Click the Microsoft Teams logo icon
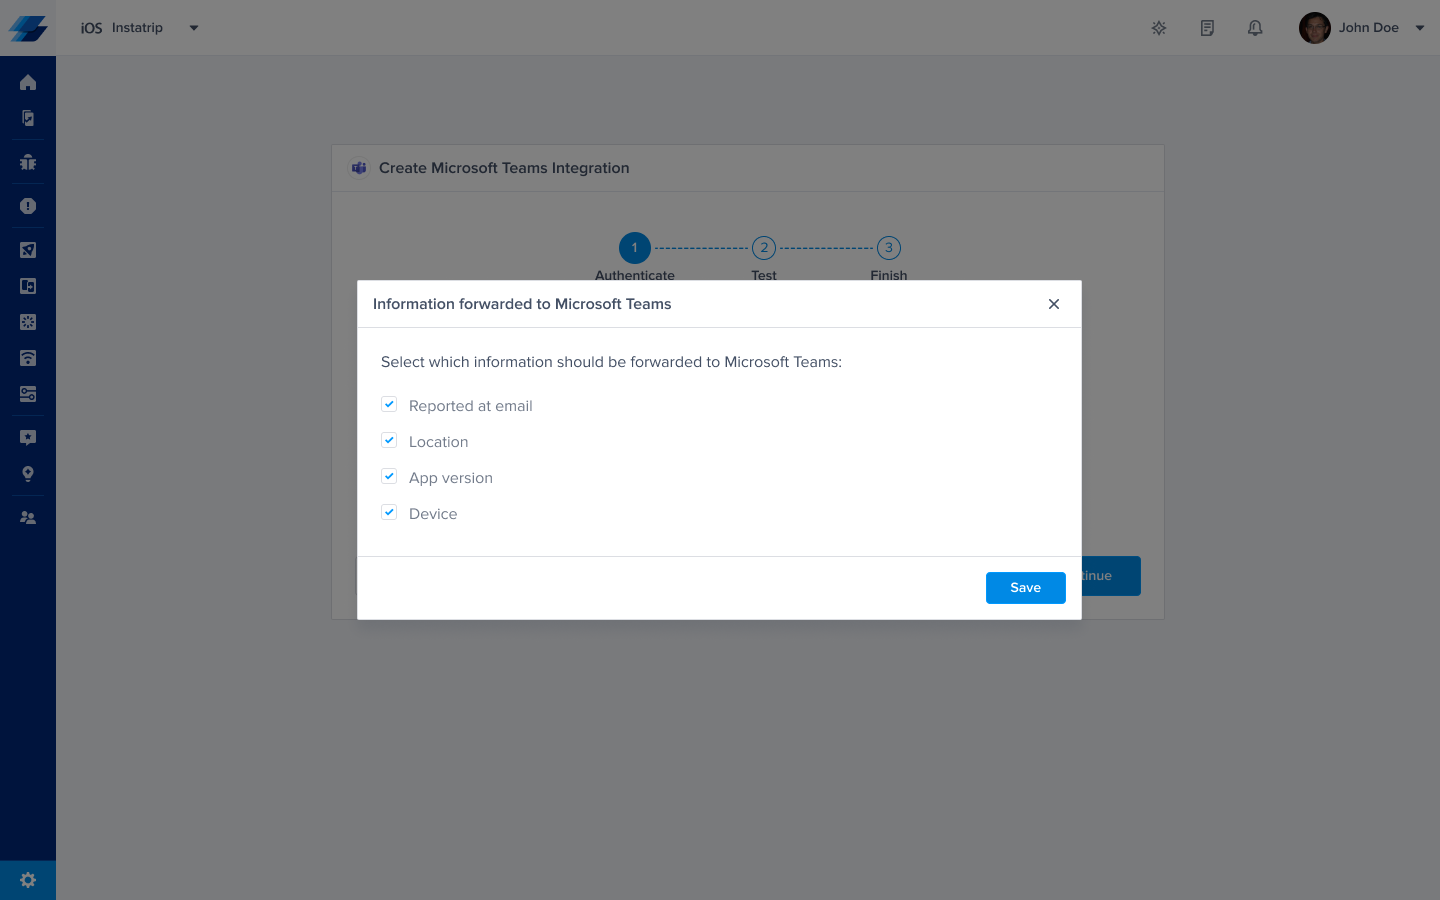 [x=359, y=168]
